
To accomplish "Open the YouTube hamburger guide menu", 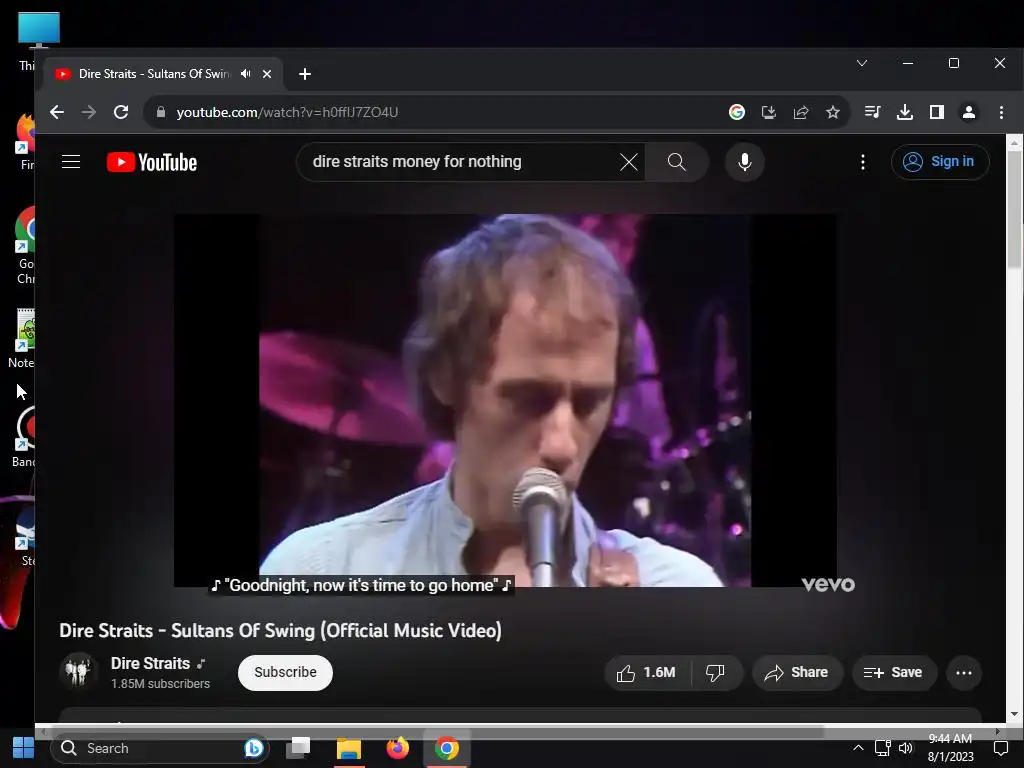I will point(71,162).
